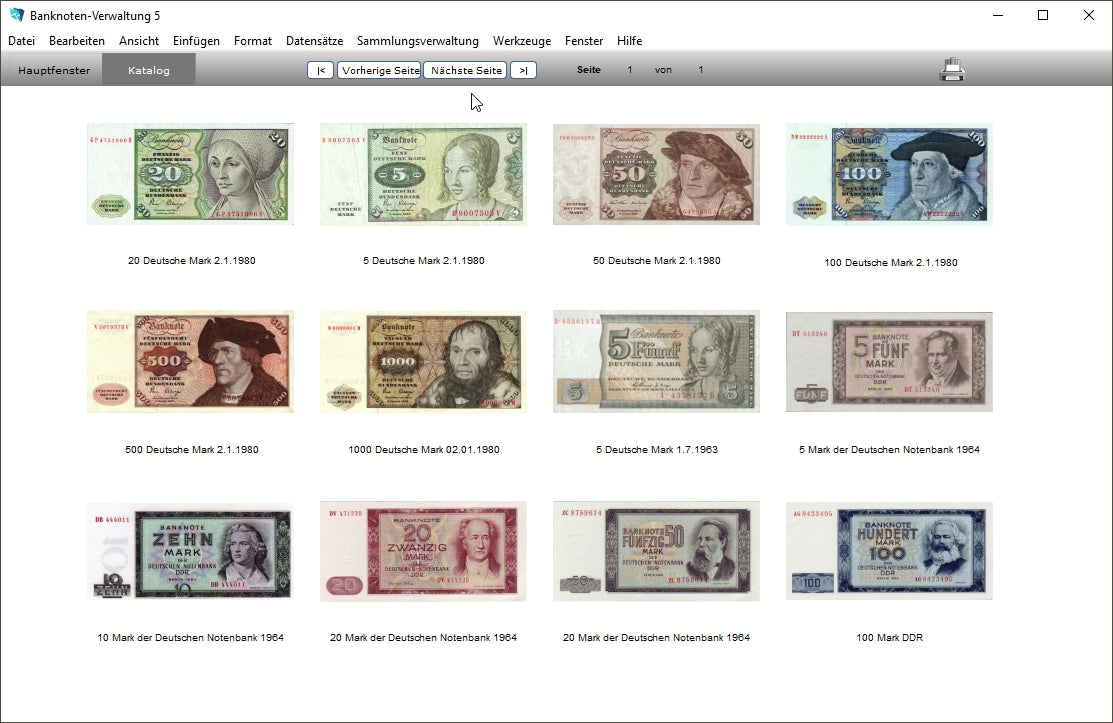Viewport: 1113px width, 723px height.
Task: Click the Banknoten-Verwaltung app icon in title bar
Action: [x=16, y=15]
